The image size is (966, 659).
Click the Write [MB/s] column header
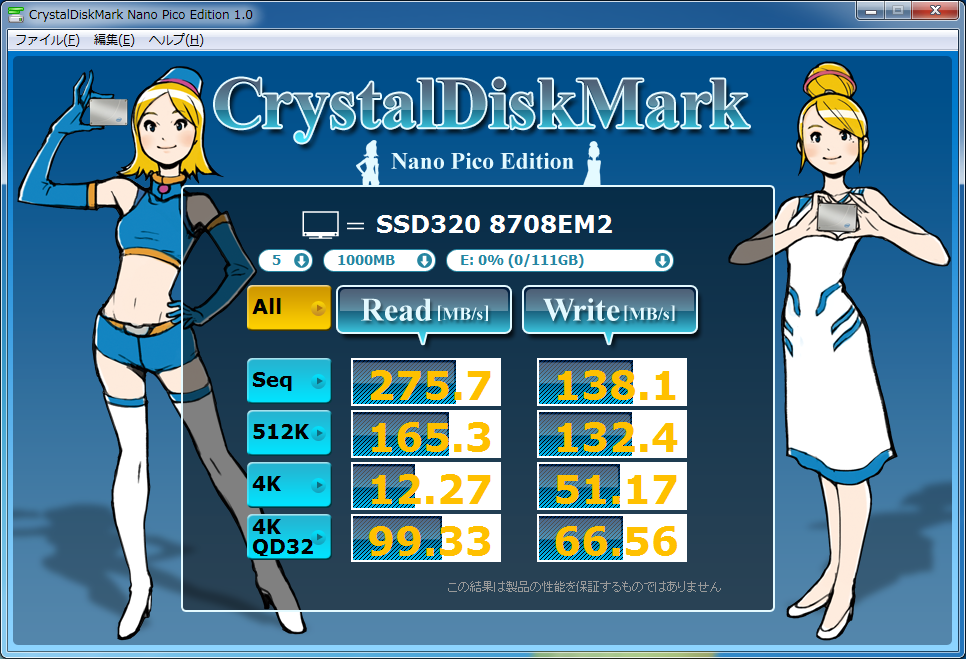(610, 310)
